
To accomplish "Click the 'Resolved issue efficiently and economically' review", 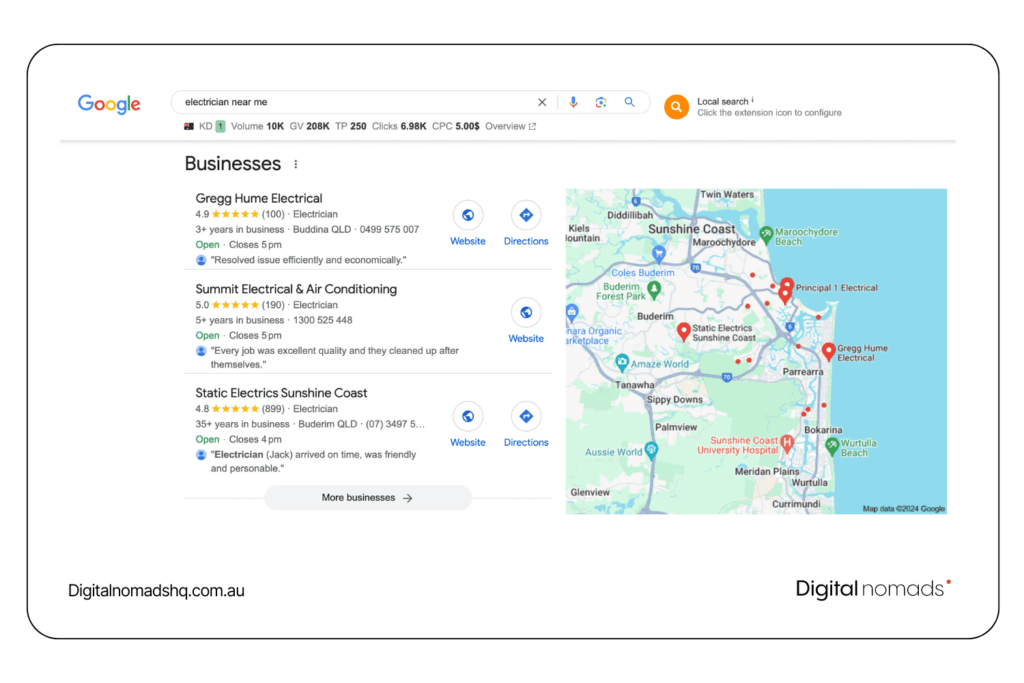I will pyautogui.click(x=308, y=260).
